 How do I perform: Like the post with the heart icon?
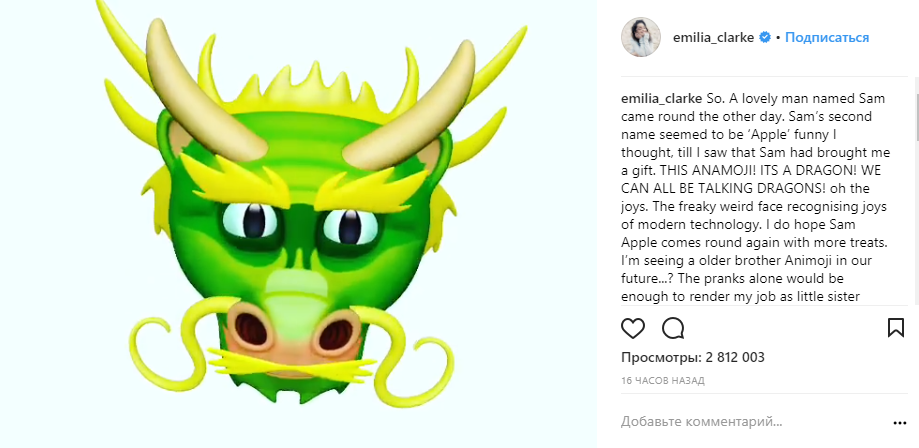633,328
